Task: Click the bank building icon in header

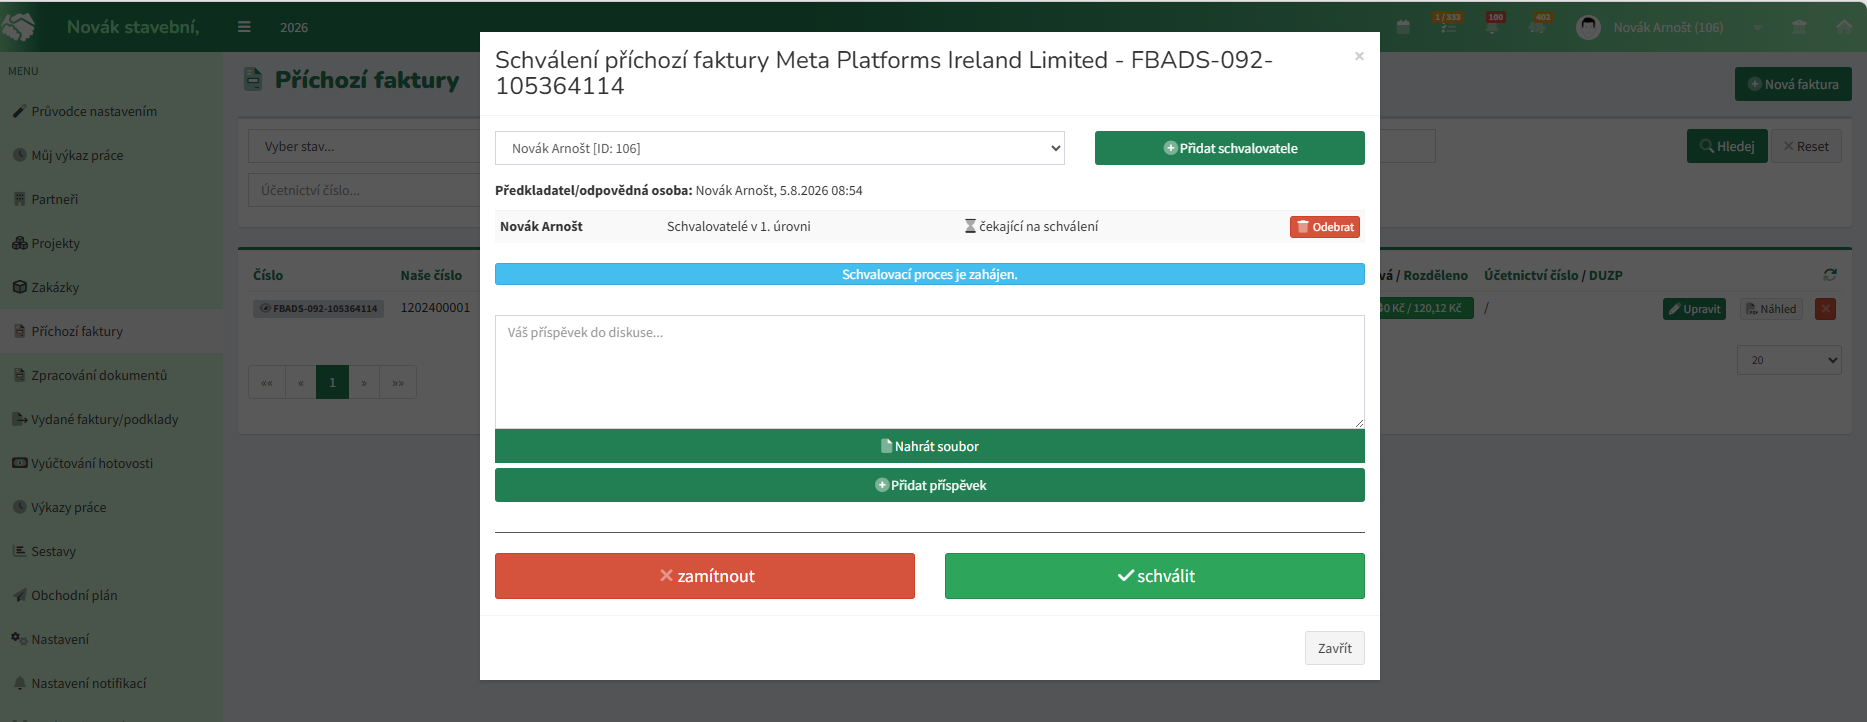Action: 1799,27
